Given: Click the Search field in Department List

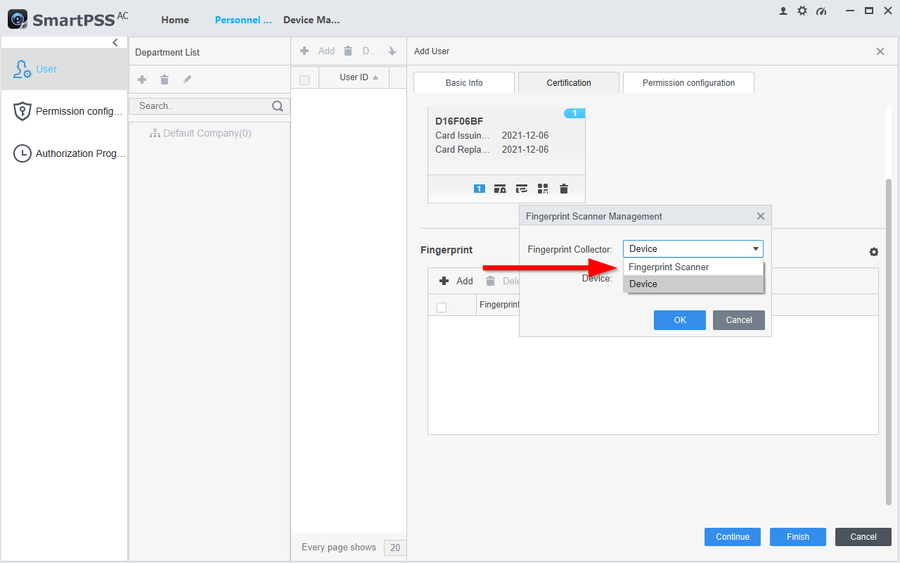Looking at the screenshot, I should (200, 106).
